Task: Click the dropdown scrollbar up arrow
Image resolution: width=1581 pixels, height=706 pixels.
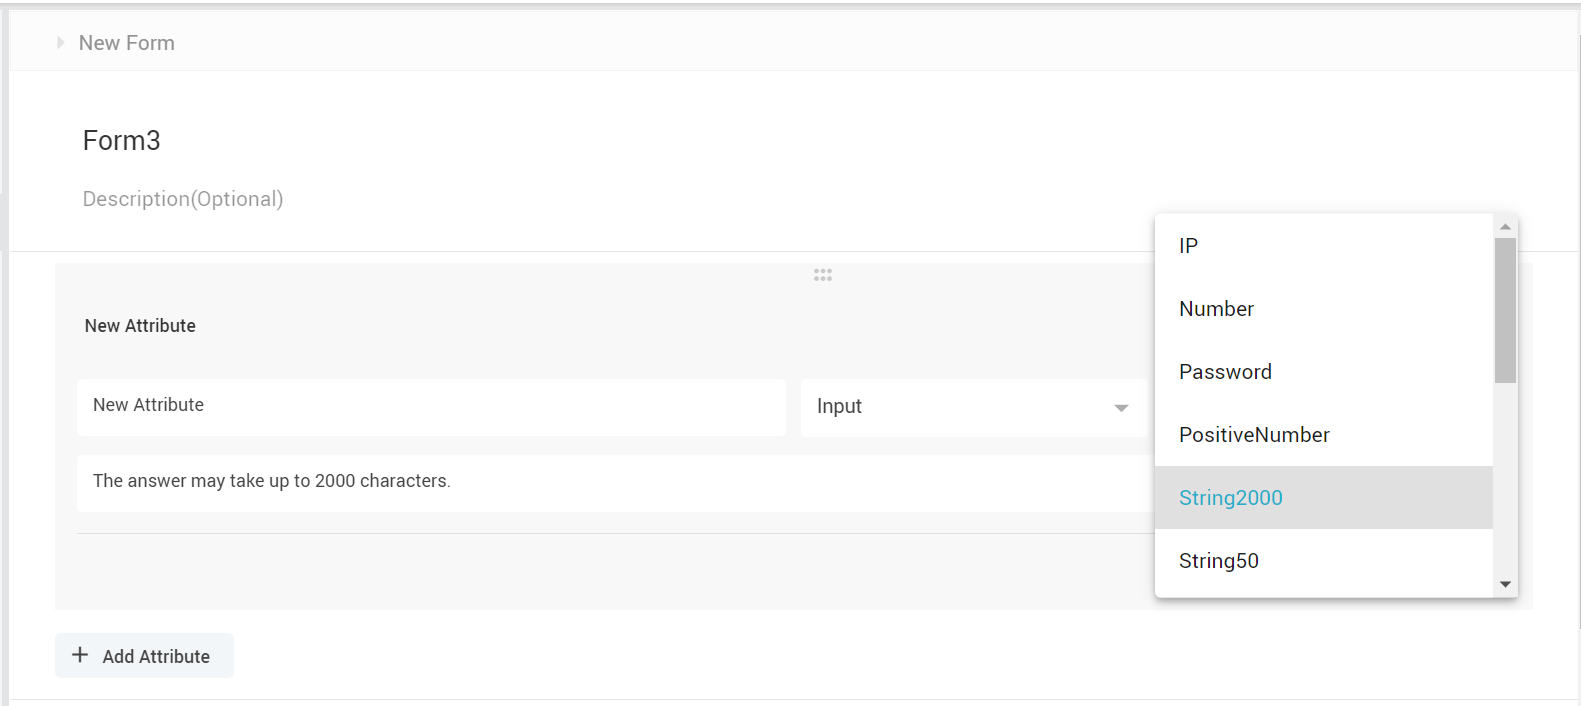Action: (1505, 227)
